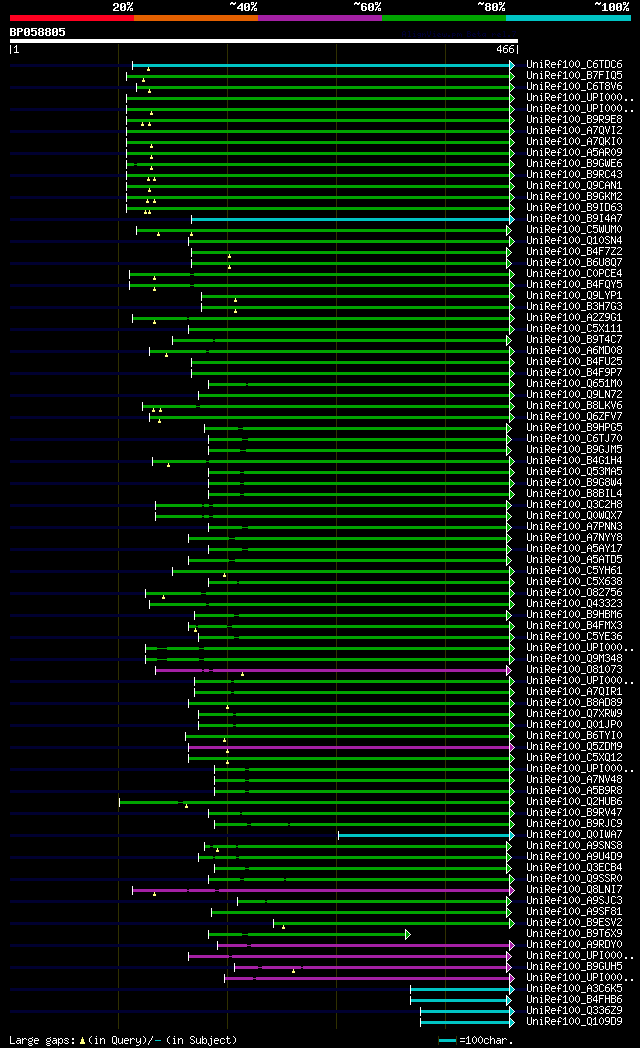The width and height of the screenshot is (640, 1048).
Task: Click the query end position label 466
Action: click(x=505, y=49)
